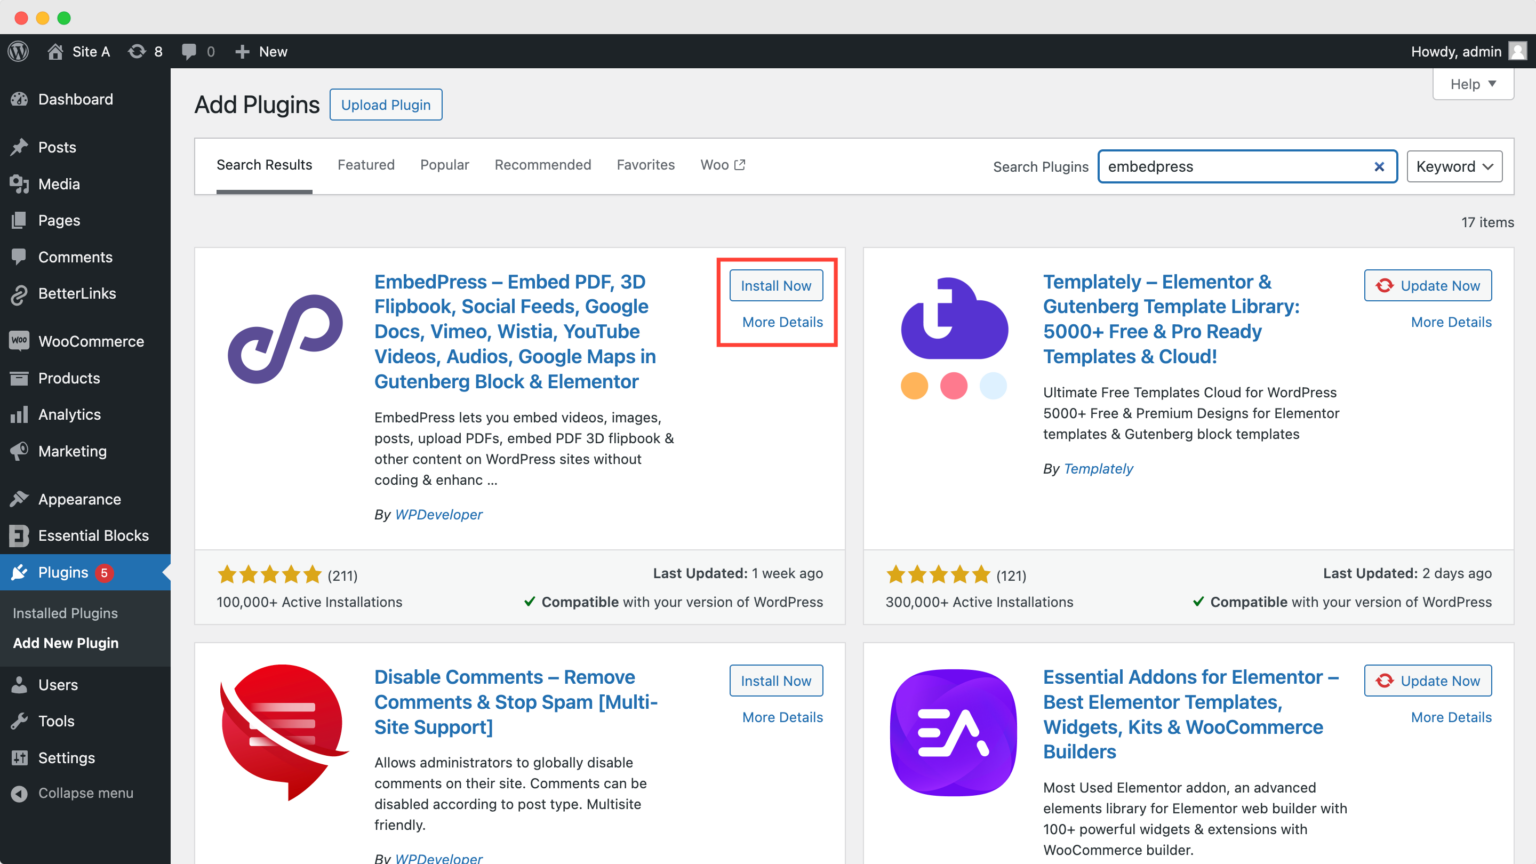Image resolution: width=1536 pixels, height=864 pixels.
Task: Click Update Now for Templately
Action: [1427, 285]
